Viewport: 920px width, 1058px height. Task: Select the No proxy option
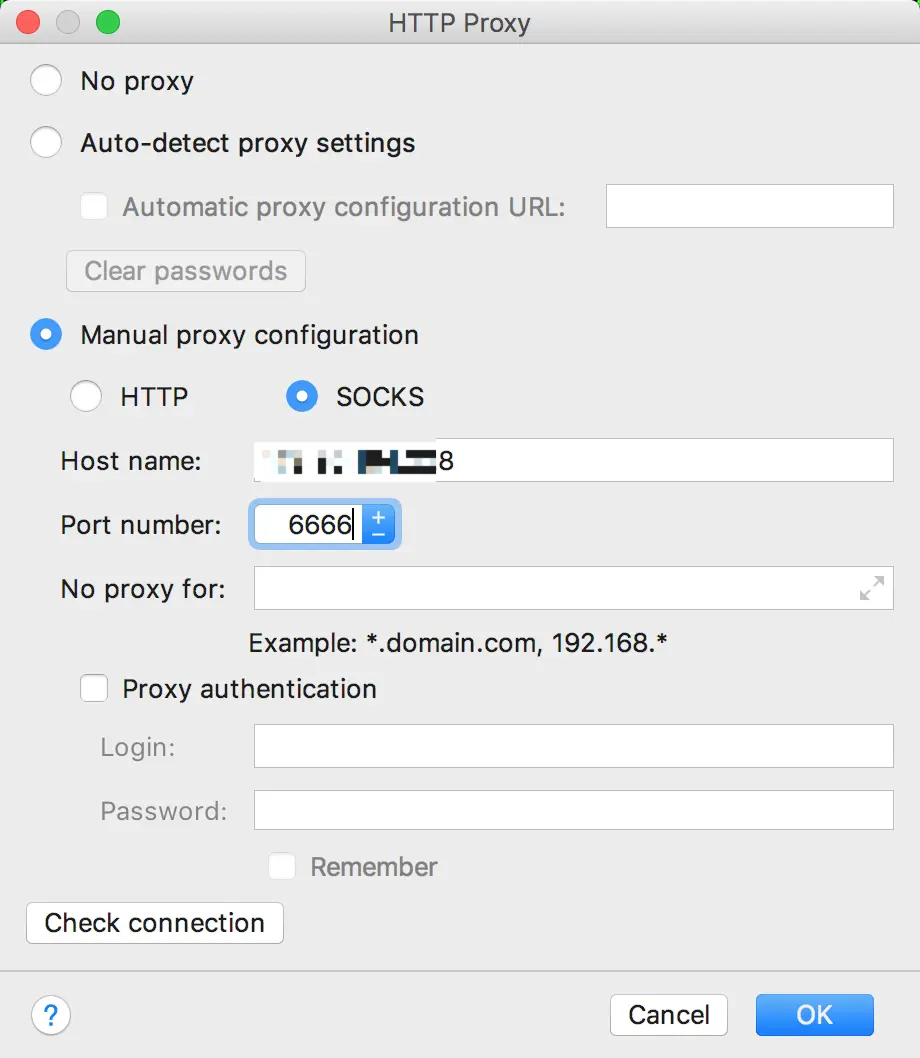pyautogui.click(x=46, y=81)
